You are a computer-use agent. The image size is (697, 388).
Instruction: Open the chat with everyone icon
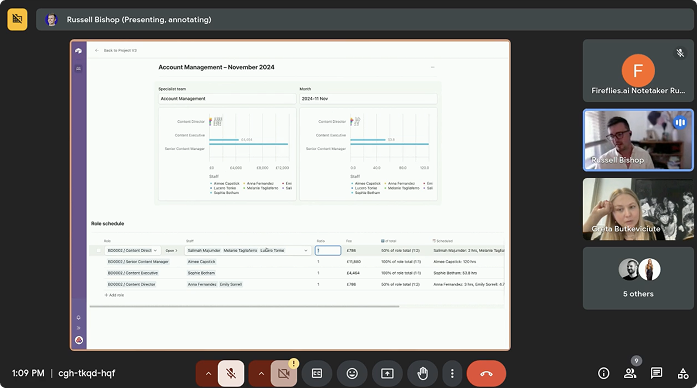(x=656, y=373)
